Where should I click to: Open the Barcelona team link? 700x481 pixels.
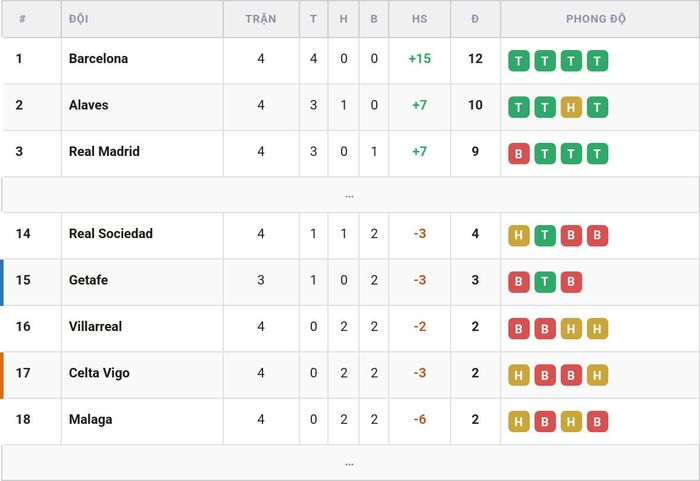(x=98, y=59)
